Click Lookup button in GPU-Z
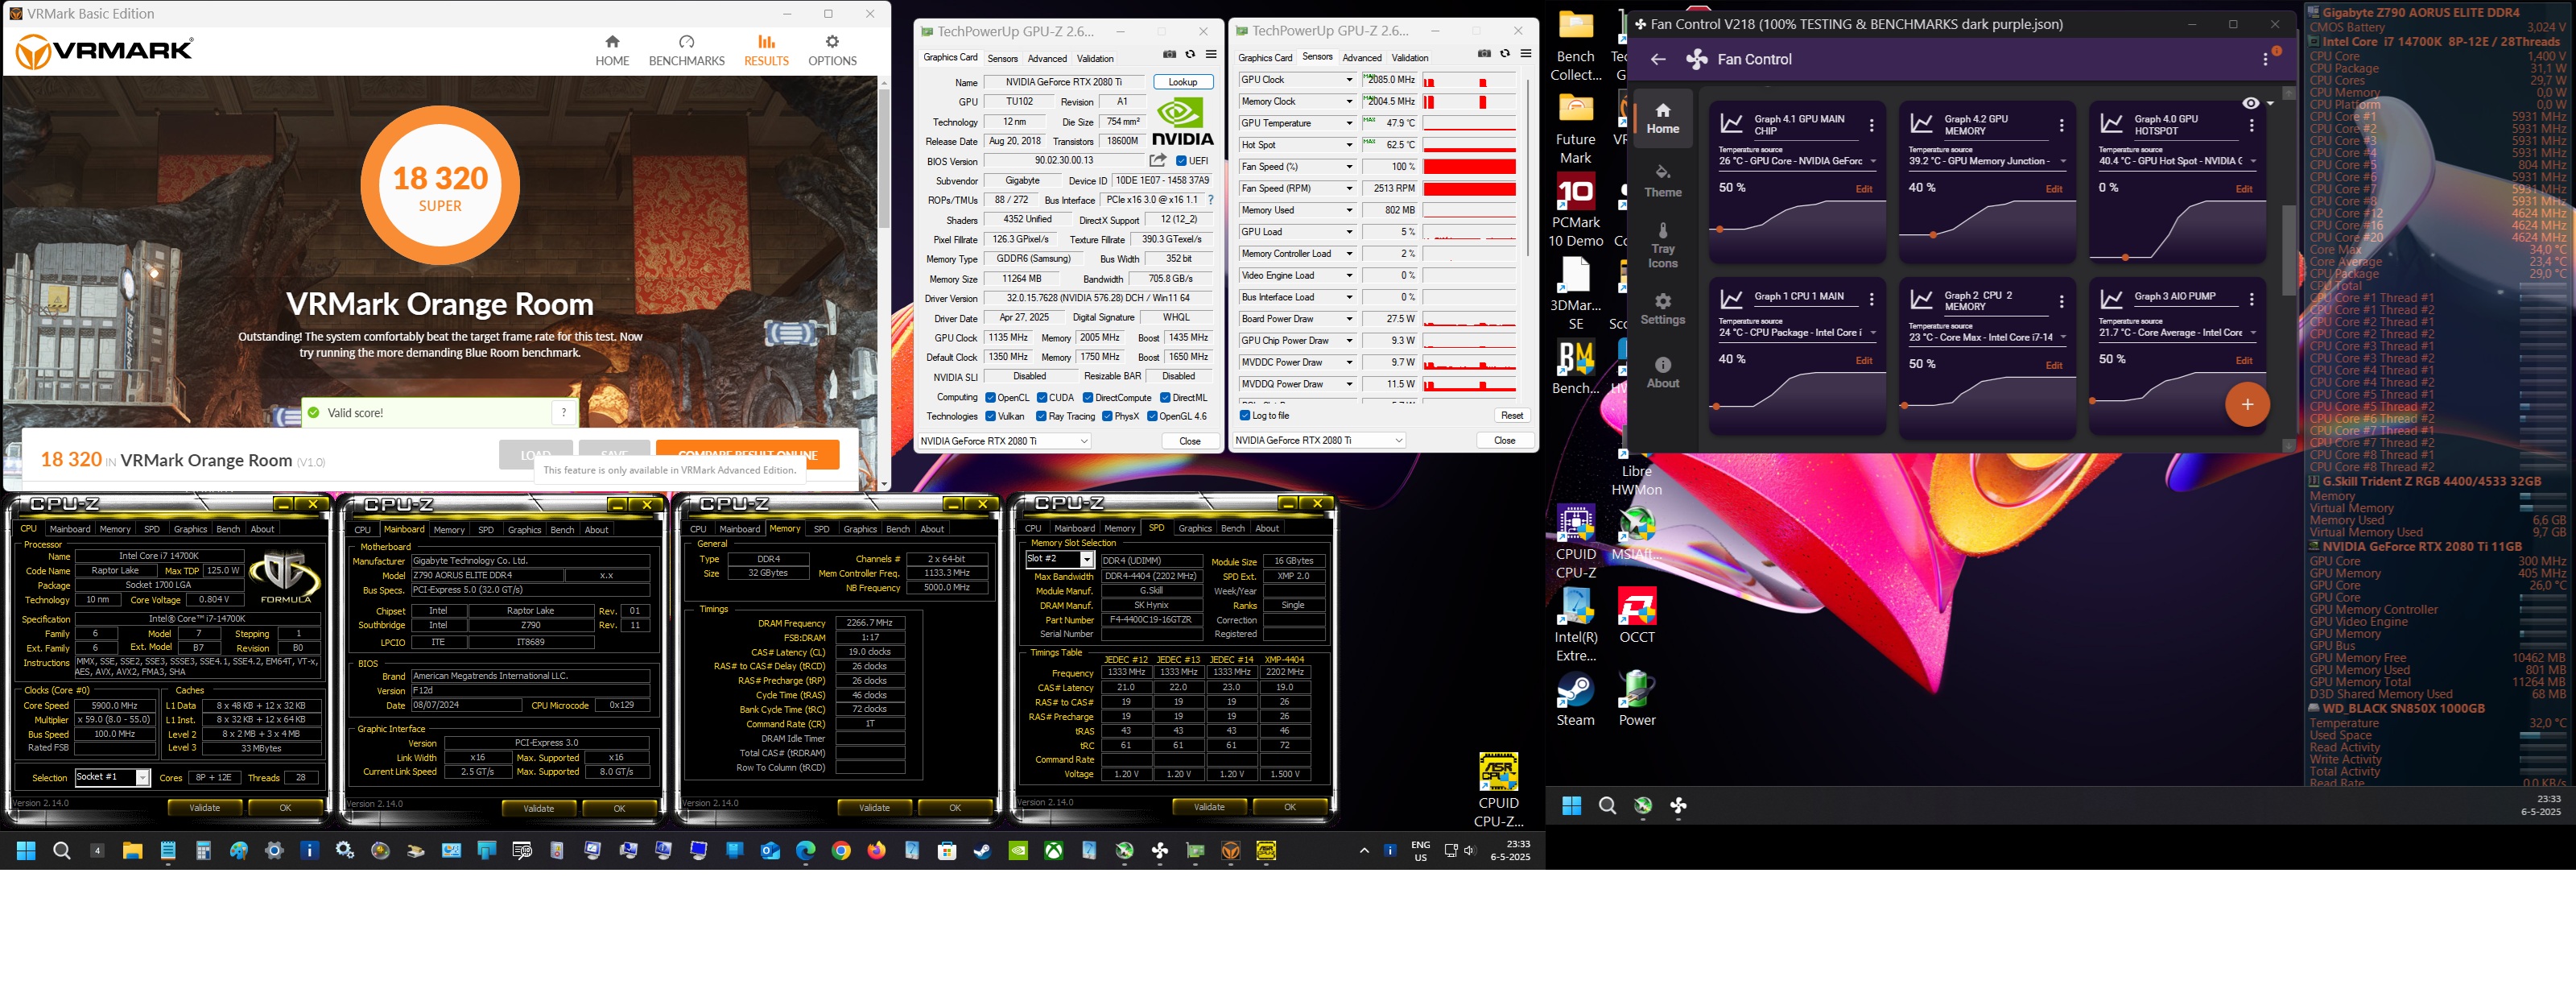 tap(1183, 82)
